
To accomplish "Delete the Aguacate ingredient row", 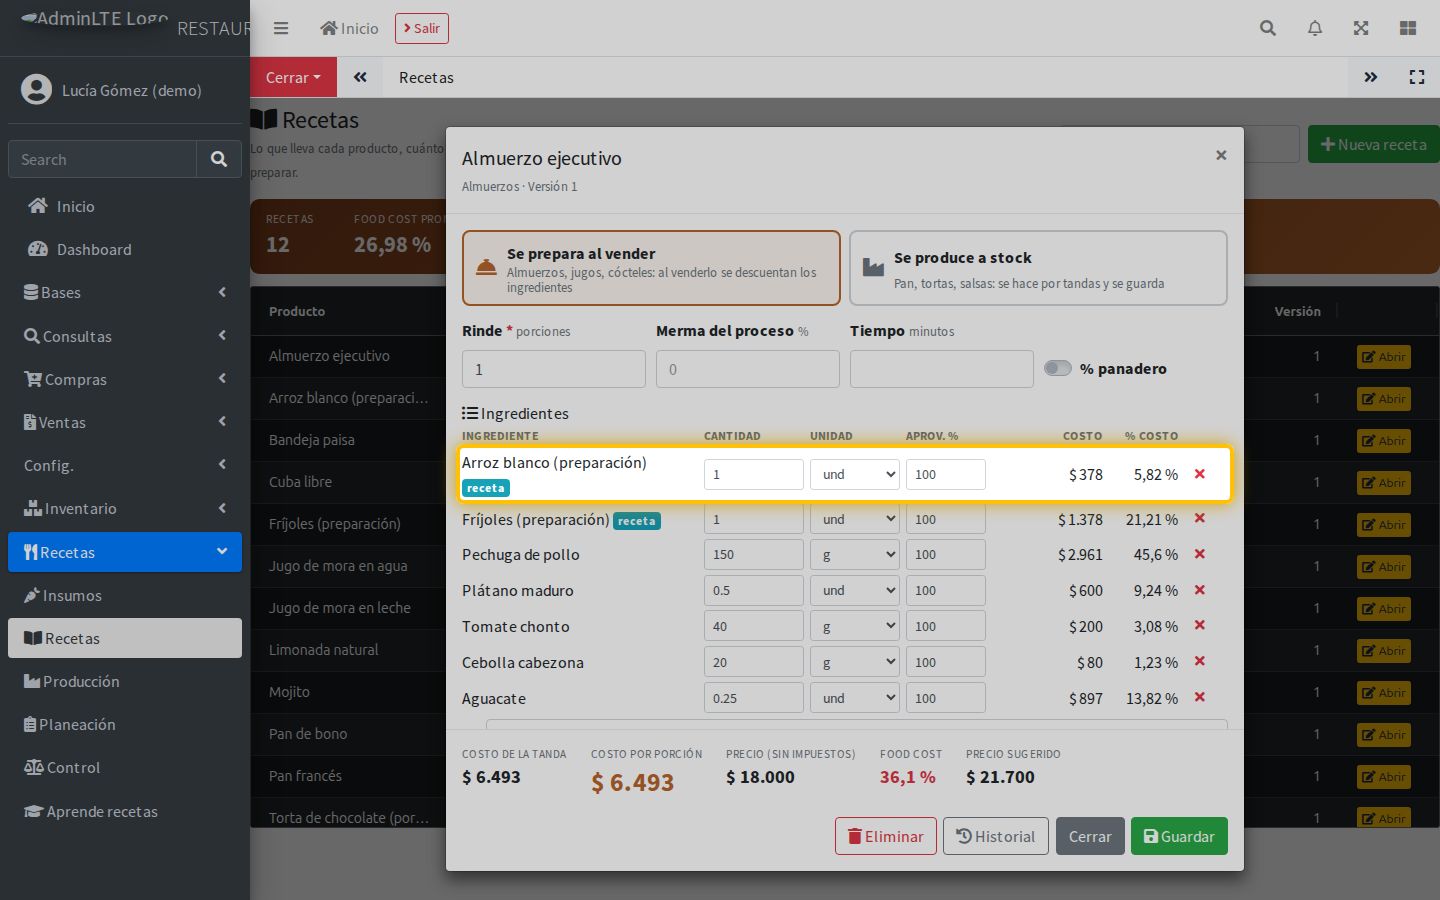I will [1200, 698].
